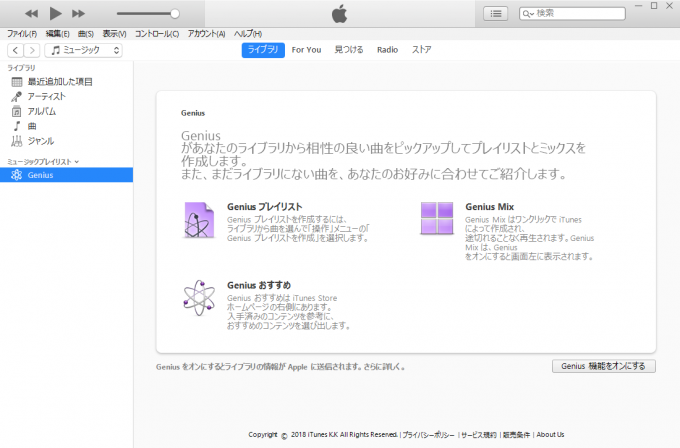Go back with the left chevron button
This screenshot has width=680, height=448.
click(x=16, y=50)
